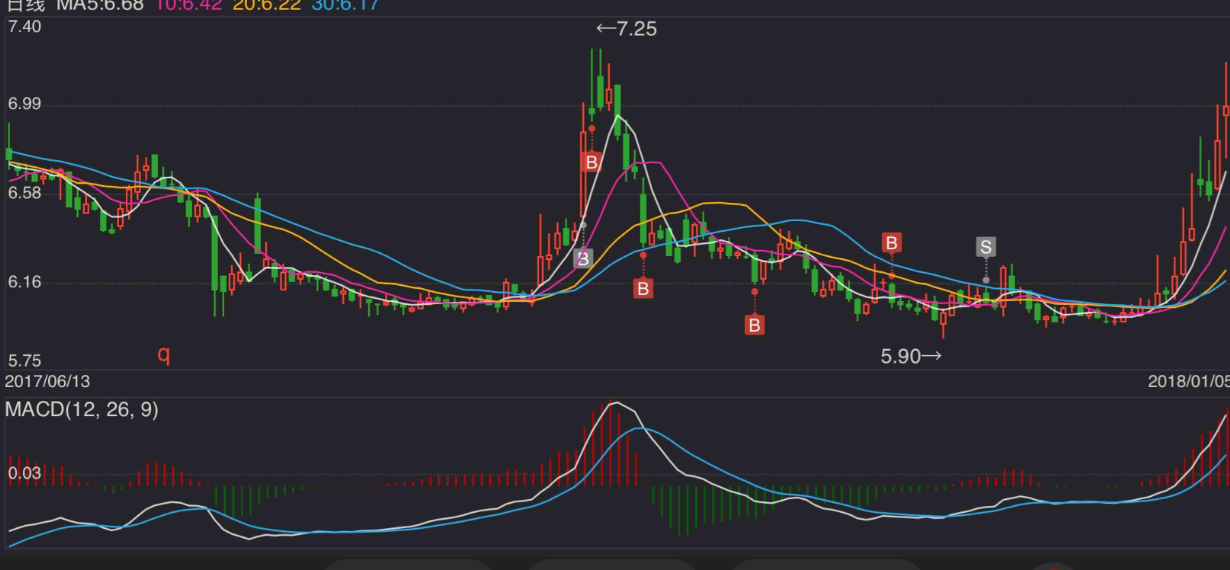
Task: Click the gray B trade marker
Action: [x=583, y=258]
